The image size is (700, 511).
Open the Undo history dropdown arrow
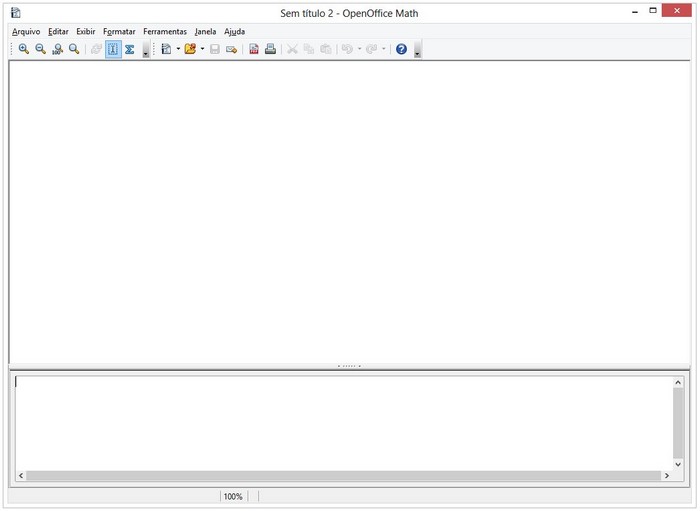click(x=359, y=49)
